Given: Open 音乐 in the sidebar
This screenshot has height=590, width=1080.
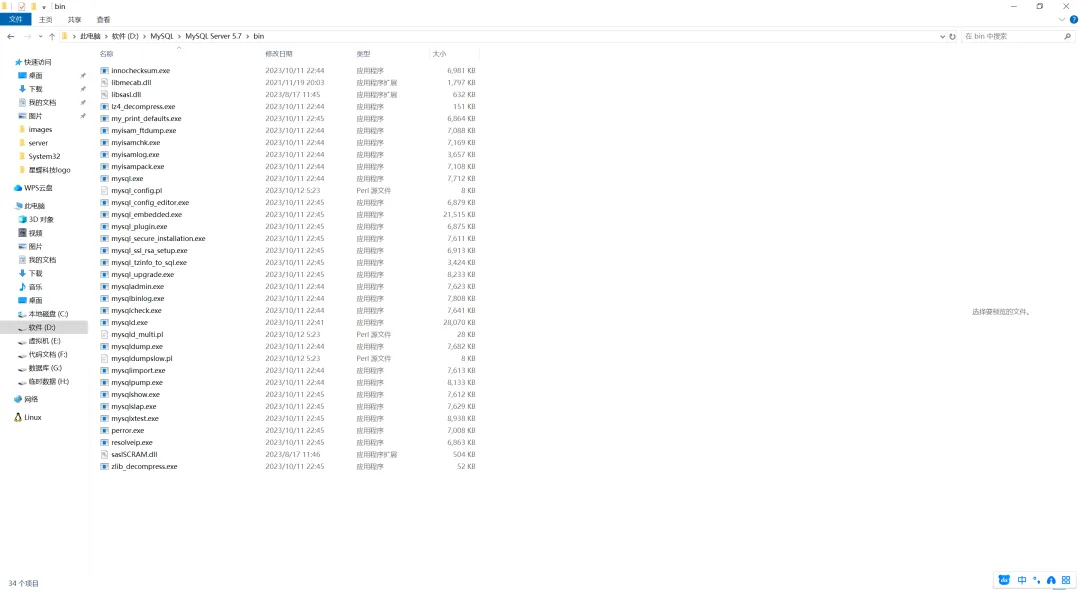Looking at the screenshot, I should click(x=35, y=287).
